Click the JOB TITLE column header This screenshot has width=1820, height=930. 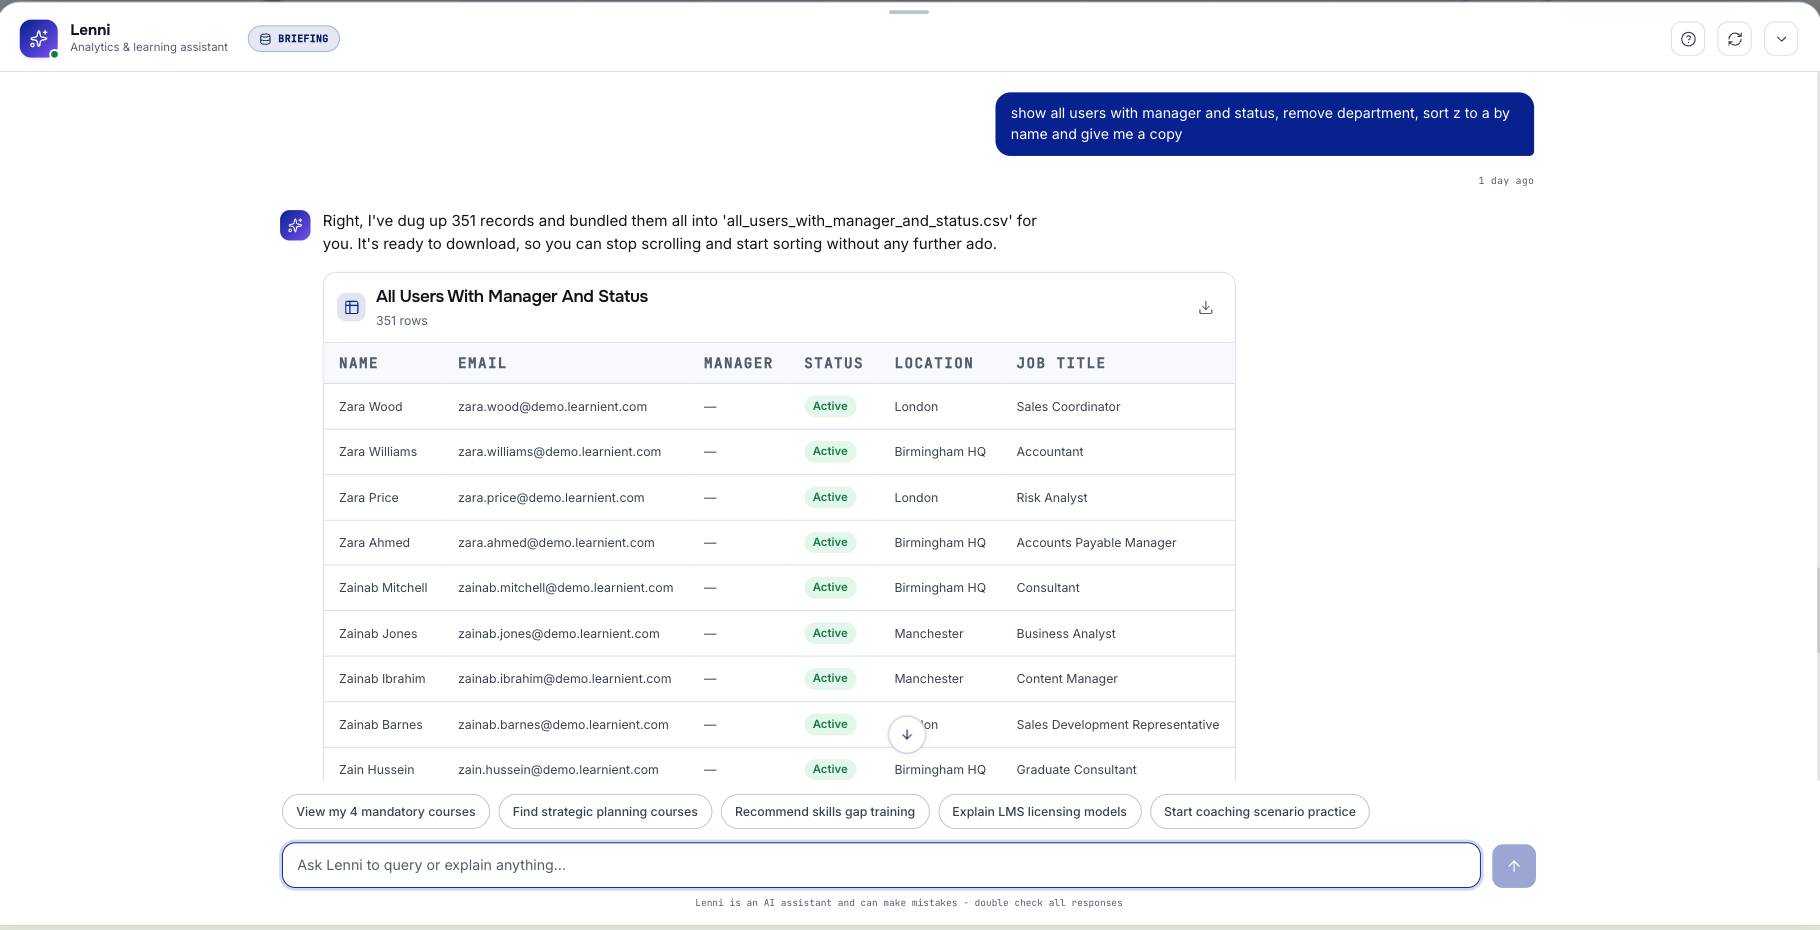[x=1061, y=363]
